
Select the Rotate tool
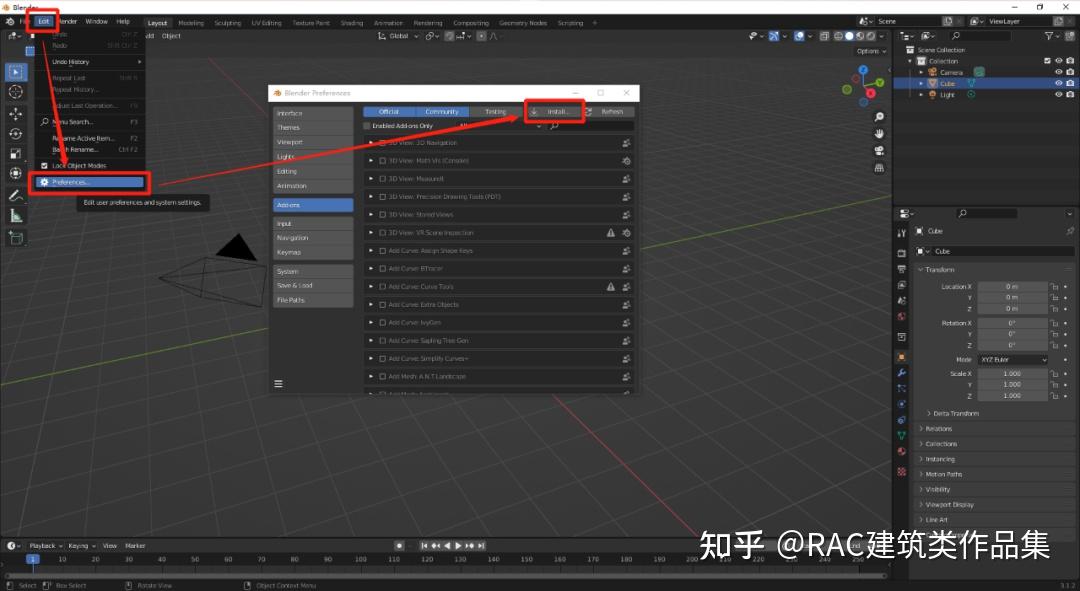pyautogui.click(x=16, y=134)
